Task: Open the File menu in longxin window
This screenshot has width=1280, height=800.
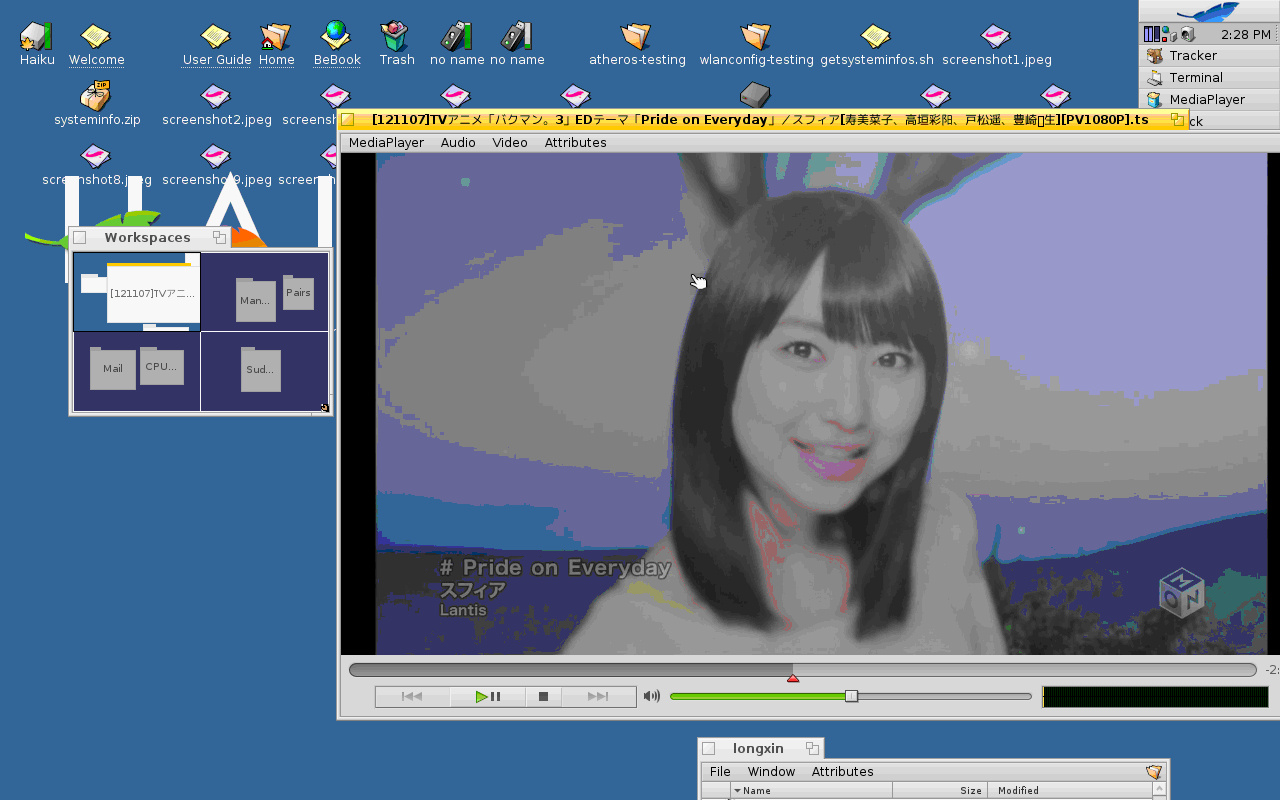Action: (720, 772)
